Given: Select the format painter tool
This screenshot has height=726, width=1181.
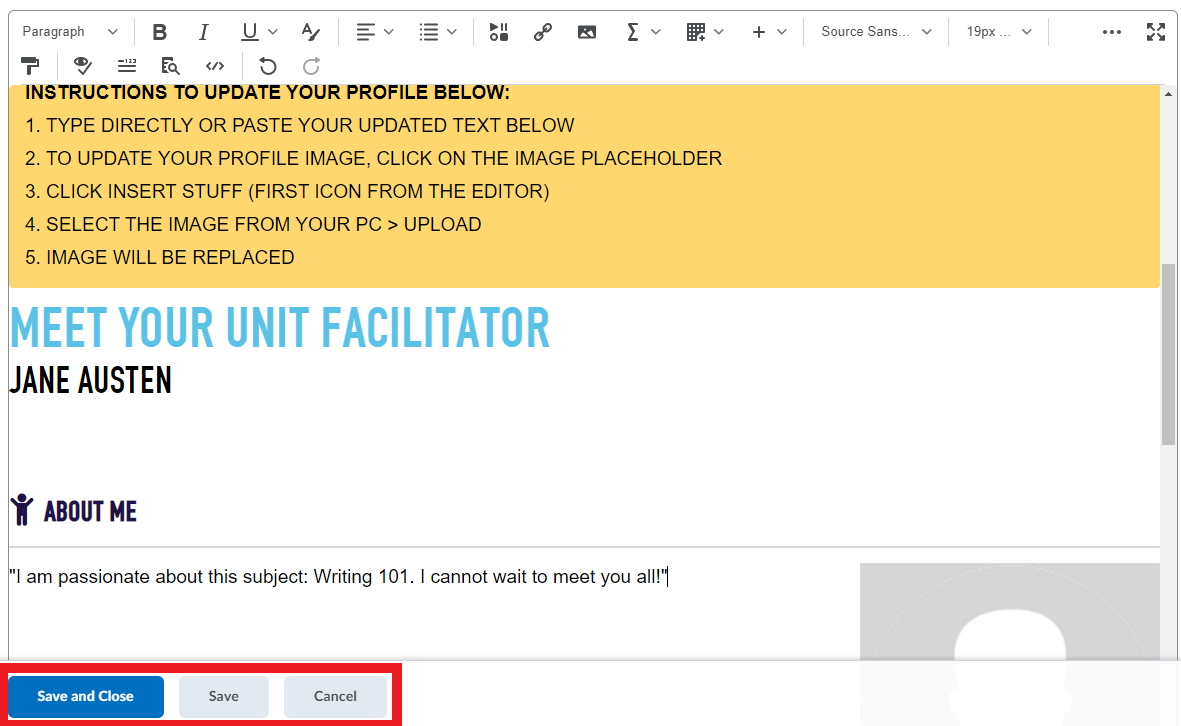Looking at the screenshot, I should coord(30,66).
